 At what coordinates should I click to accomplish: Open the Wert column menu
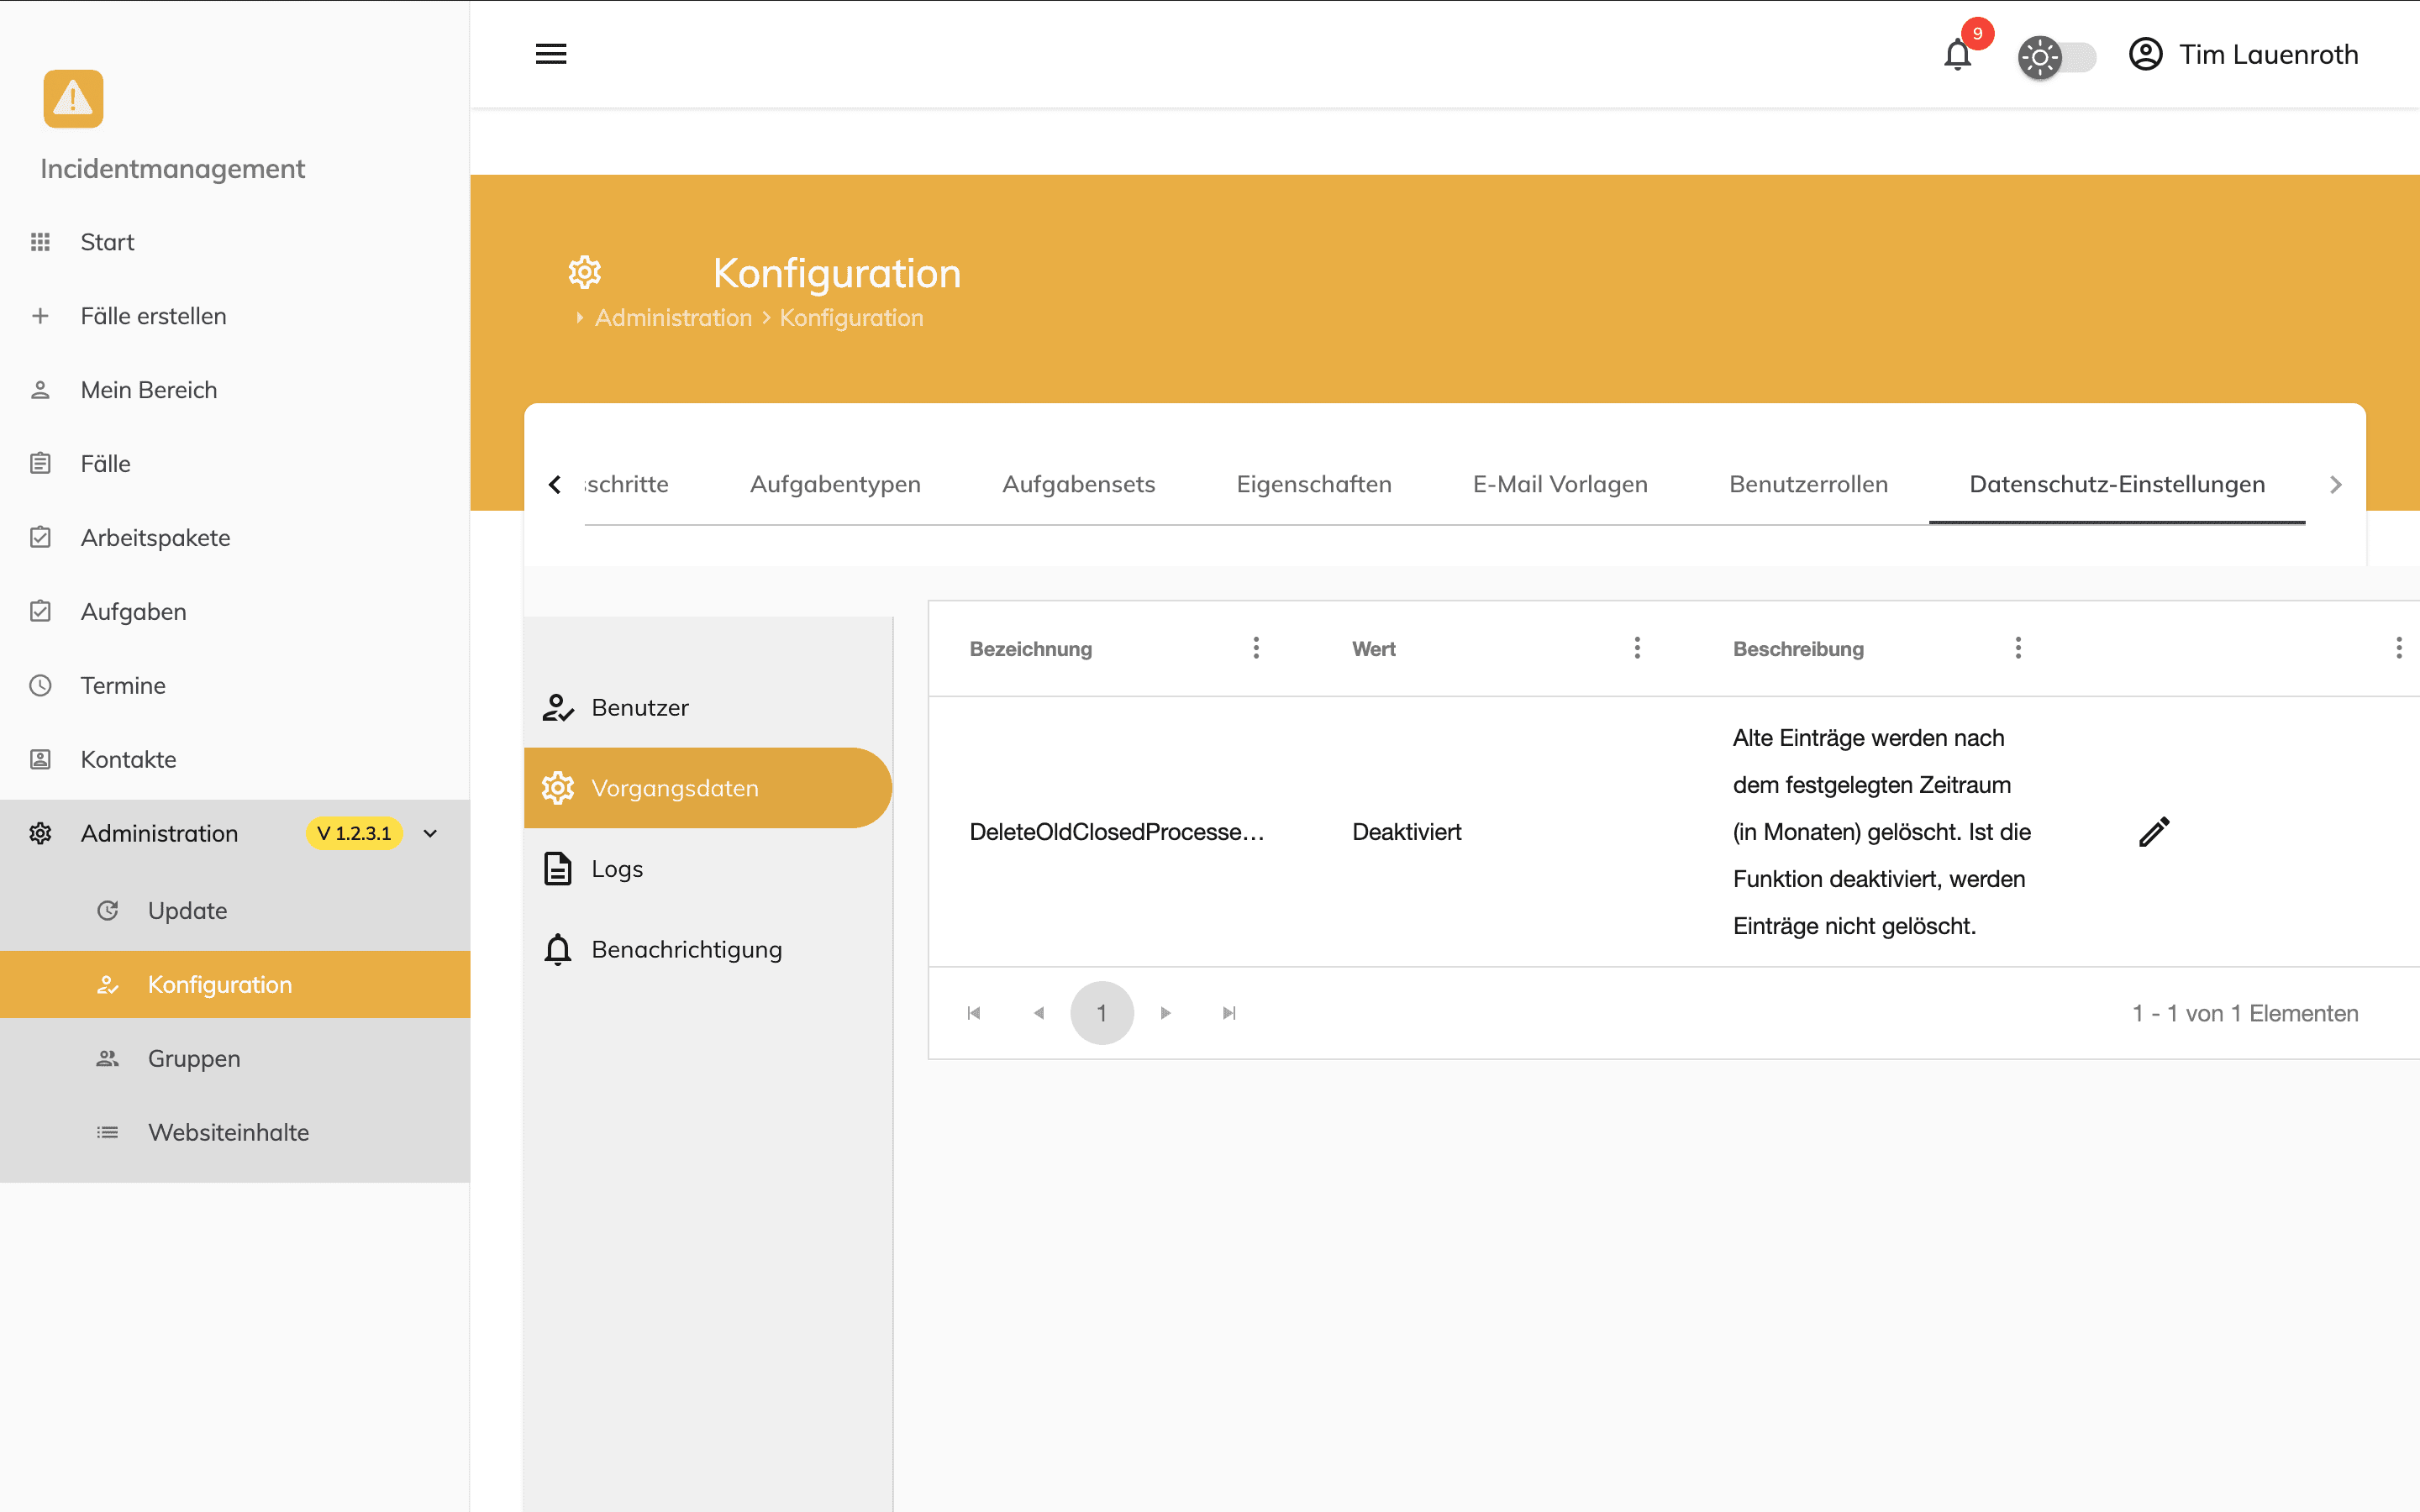click(x=1637, y=649)
